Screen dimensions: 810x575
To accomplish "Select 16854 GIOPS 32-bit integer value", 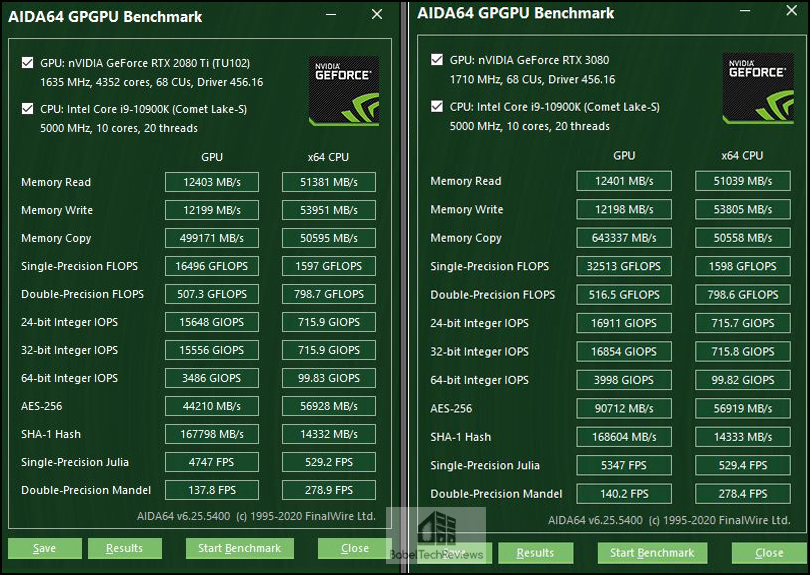I will pos(624,351).
